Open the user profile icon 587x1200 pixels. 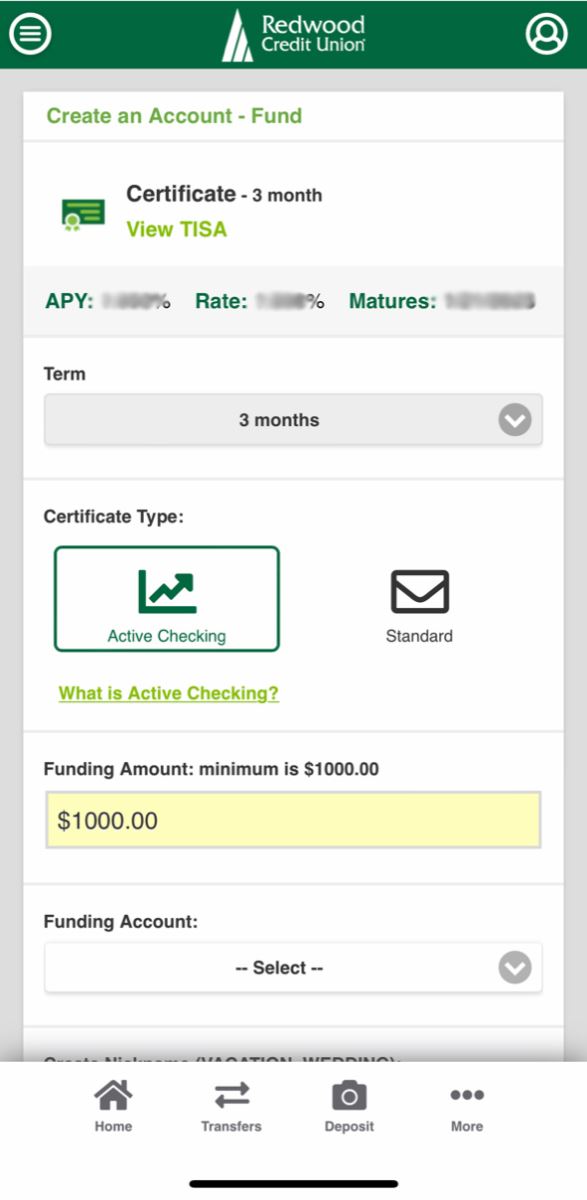[546, 34]
